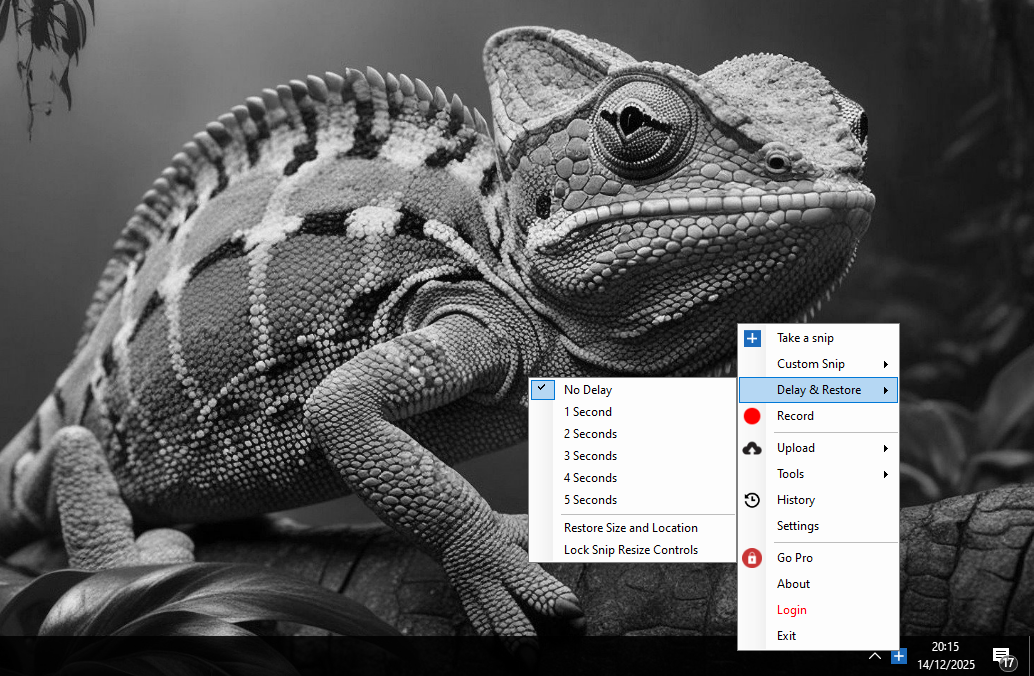Choose Exit to quit the app
This screenshot has width=1034, height=676.
pyautogui.click(x=787, y=636)
